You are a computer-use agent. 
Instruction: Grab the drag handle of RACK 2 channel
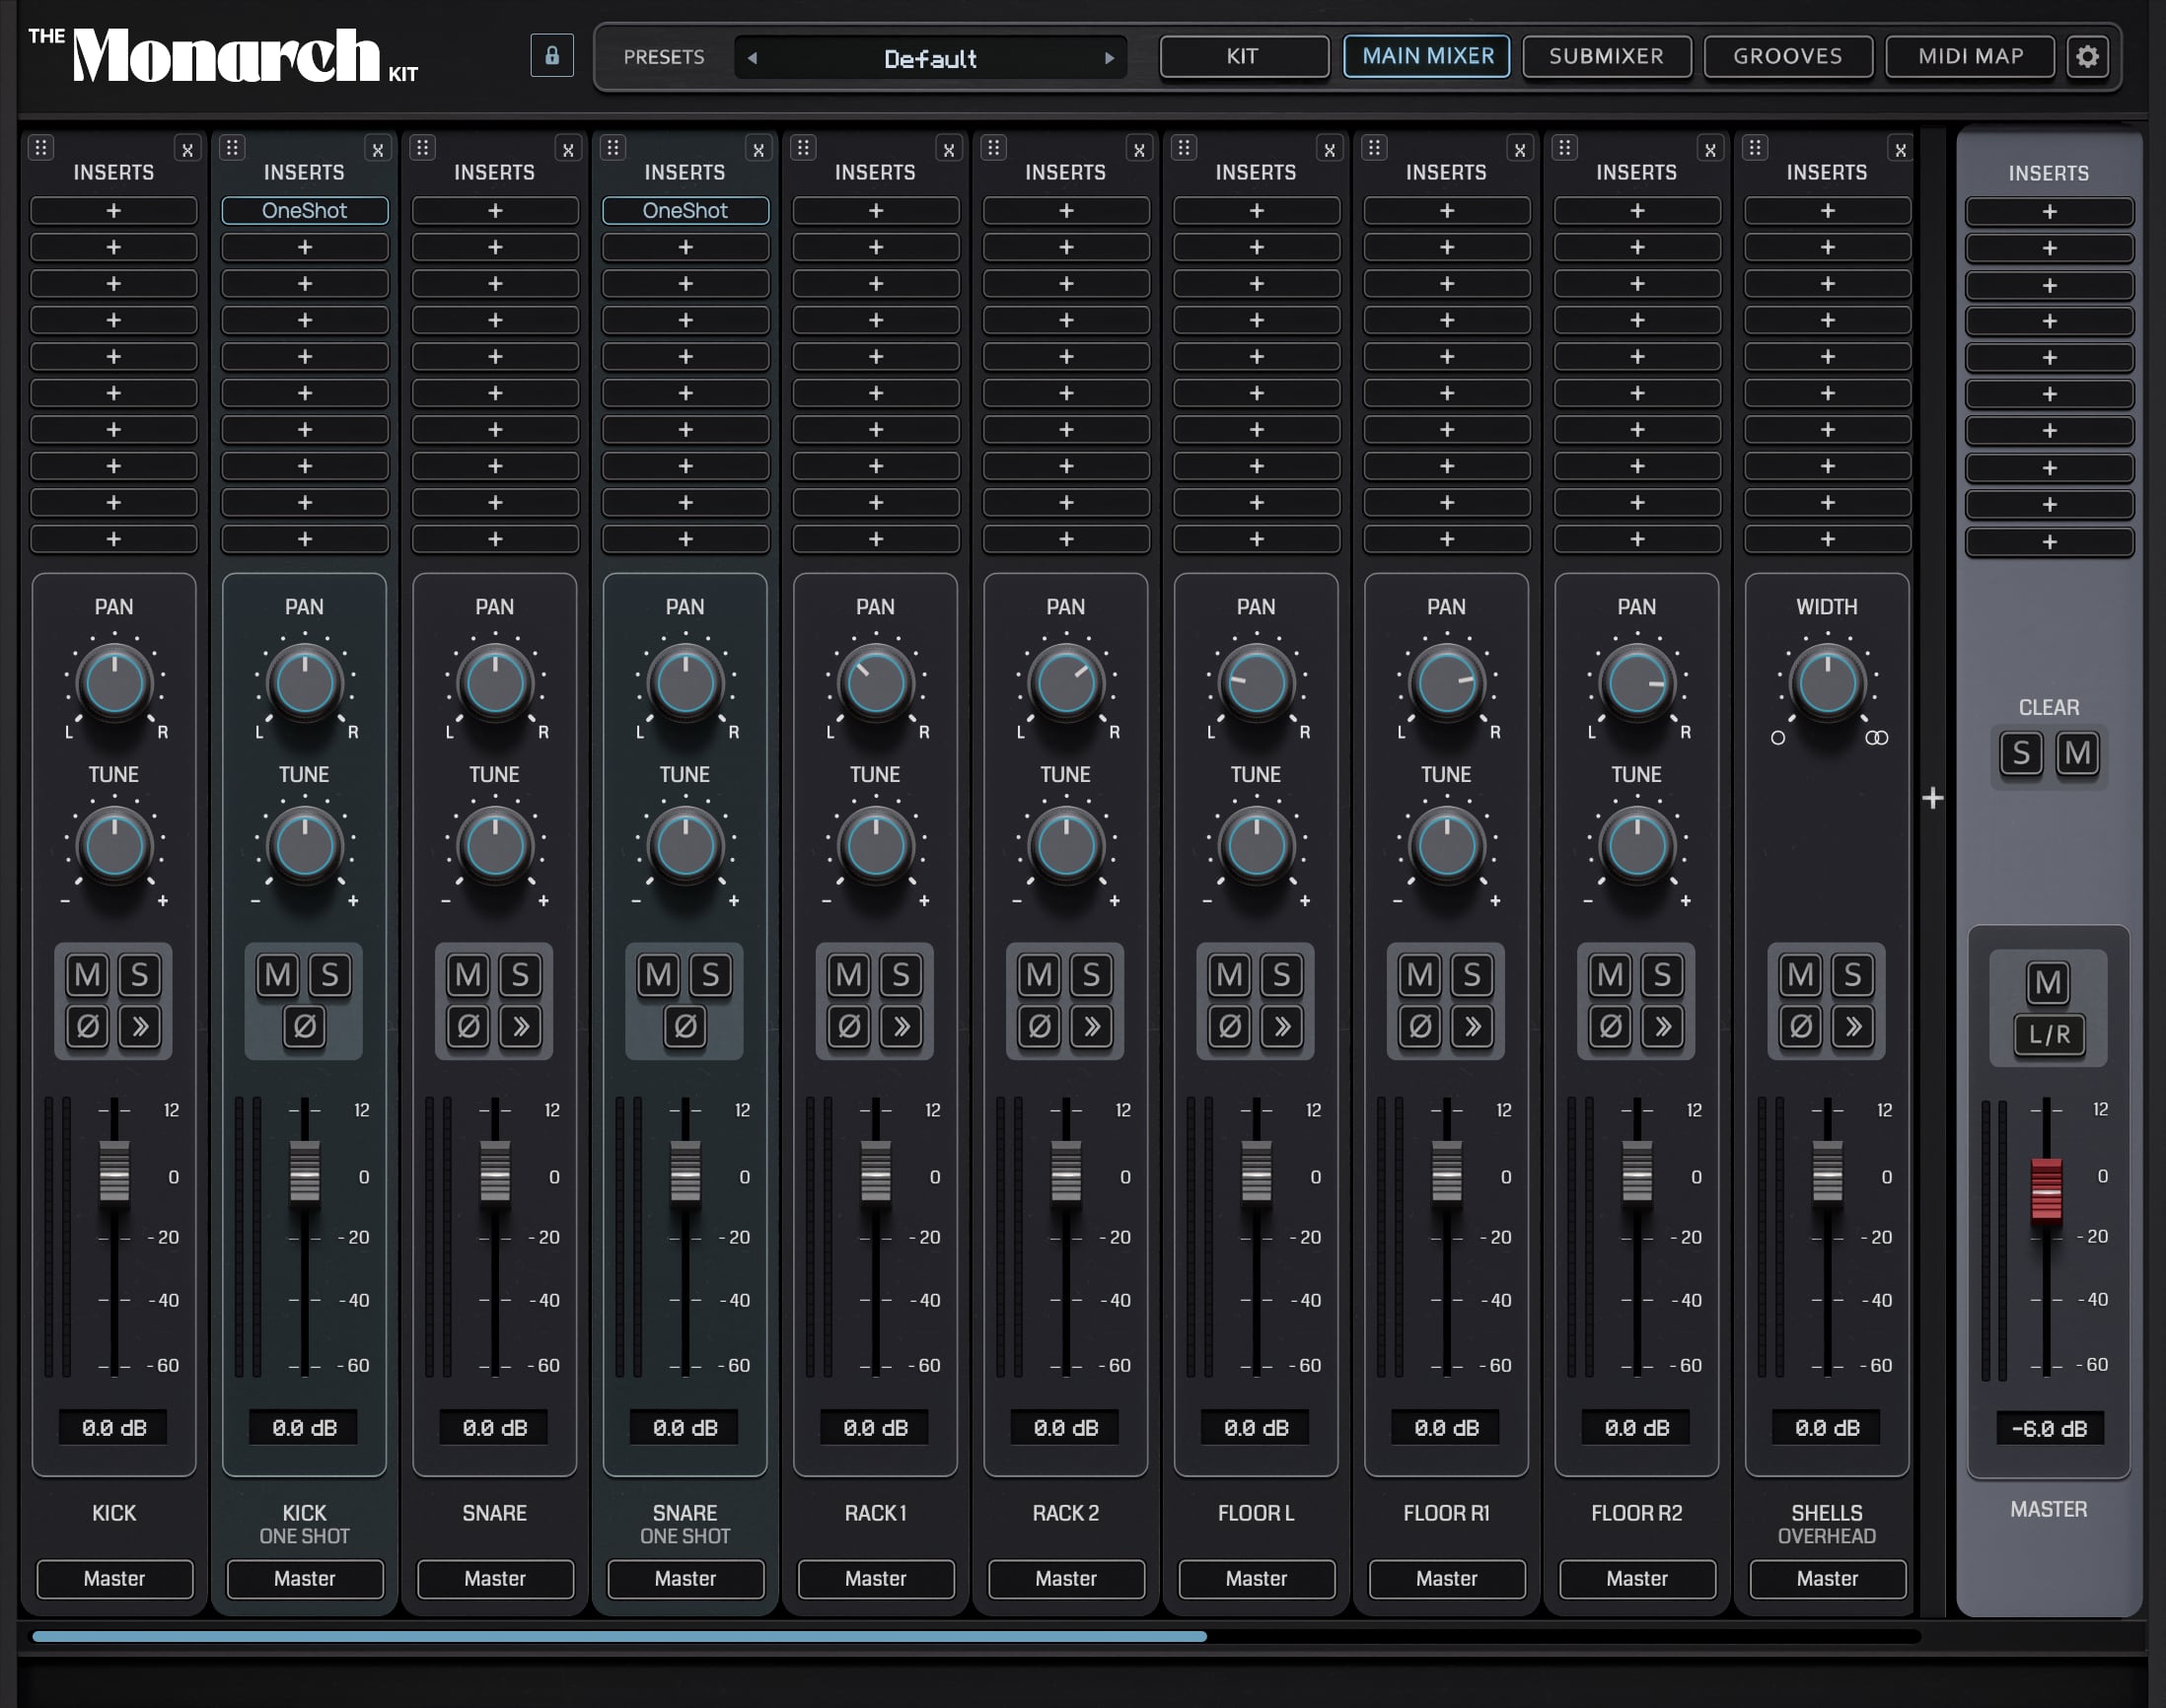(x=993, y=148)
